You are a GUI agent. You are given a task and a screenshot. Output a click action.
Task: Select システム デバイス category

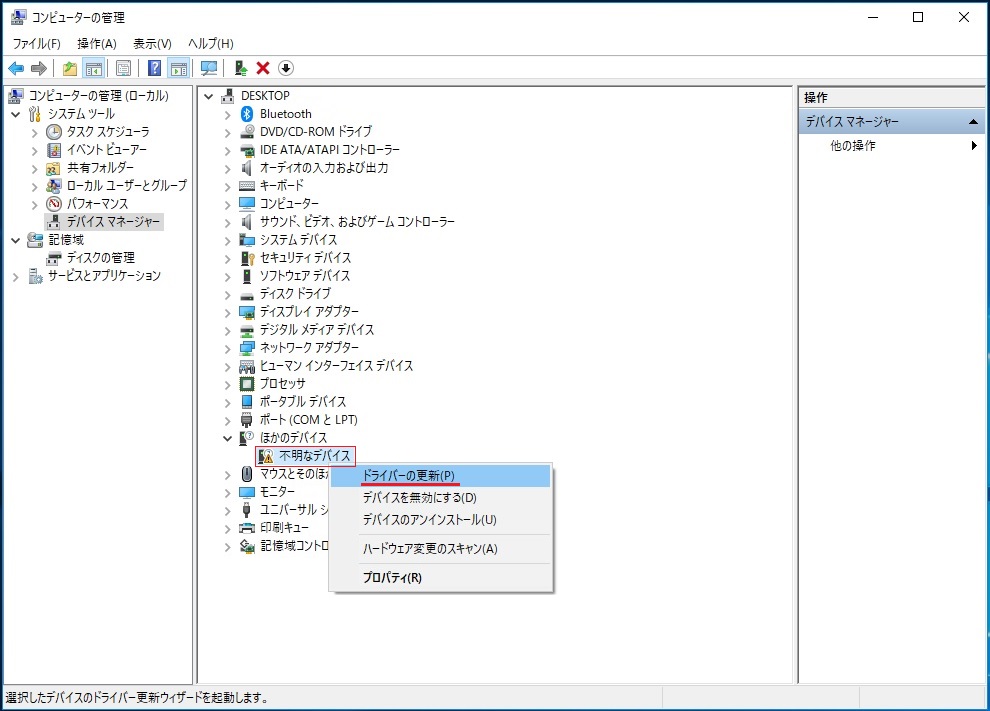[298, 240]
